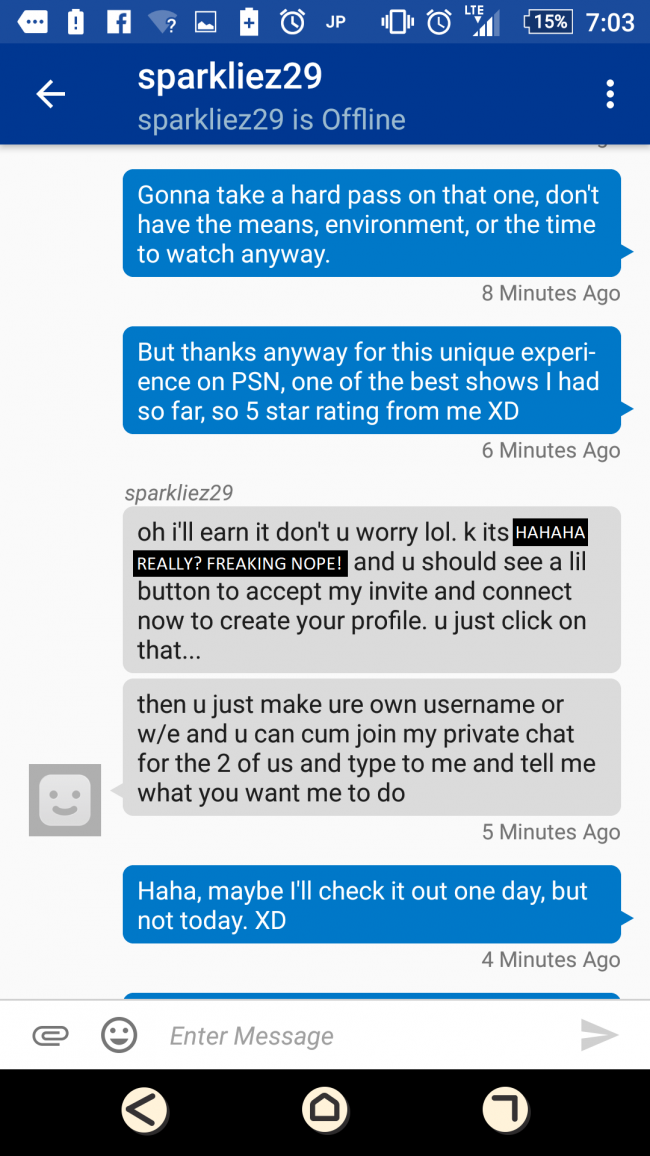Open the three-dot overflow menu
The image size is (650, 1156).
[x=609, y=94]
